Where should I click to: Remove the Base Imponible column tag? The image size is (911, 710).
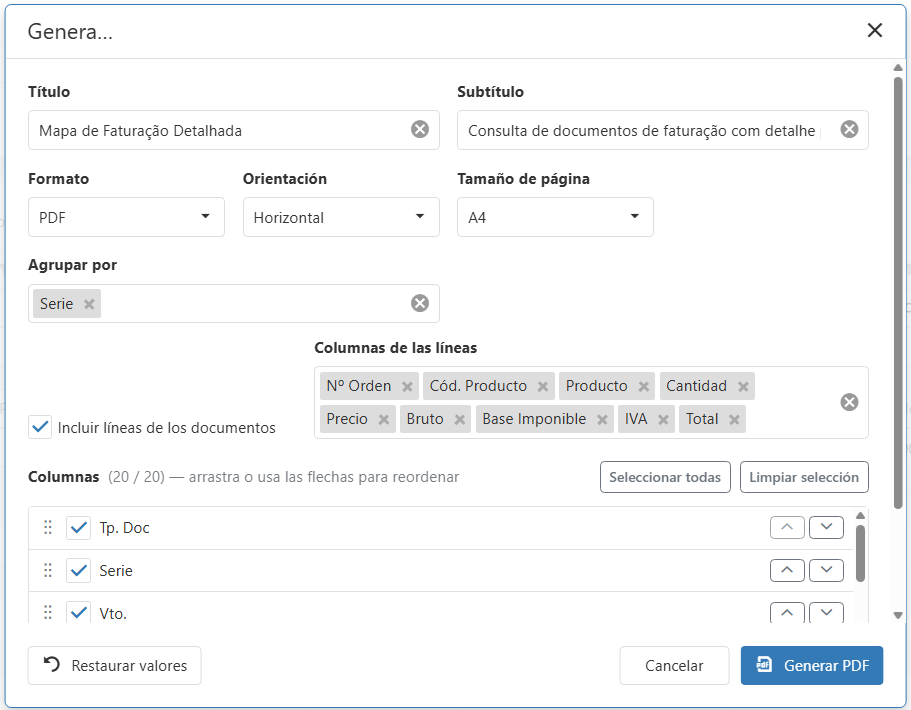coord(602,419)
